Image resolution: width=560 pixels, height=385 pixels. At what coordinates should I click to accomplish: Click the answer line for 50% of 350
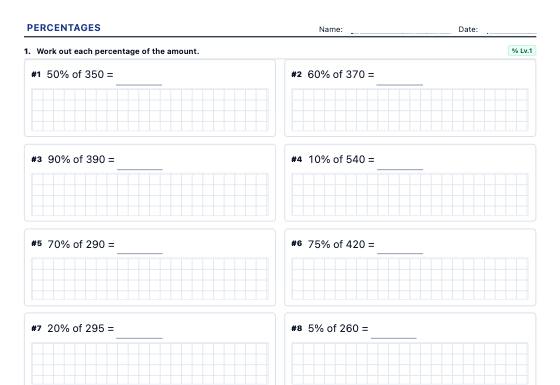coord(139,85)
